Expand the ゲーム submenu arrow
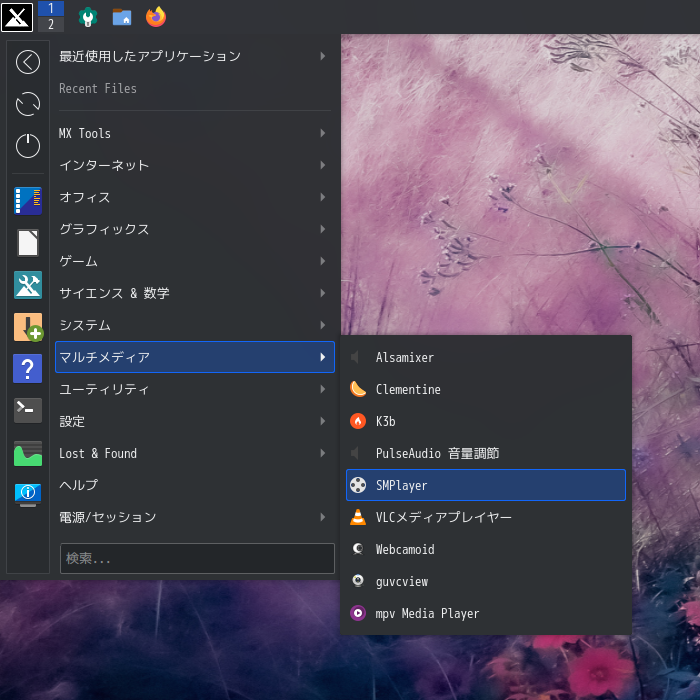This screenshot has width=700, height=700. pyautogui.click(x=323, y=261)
